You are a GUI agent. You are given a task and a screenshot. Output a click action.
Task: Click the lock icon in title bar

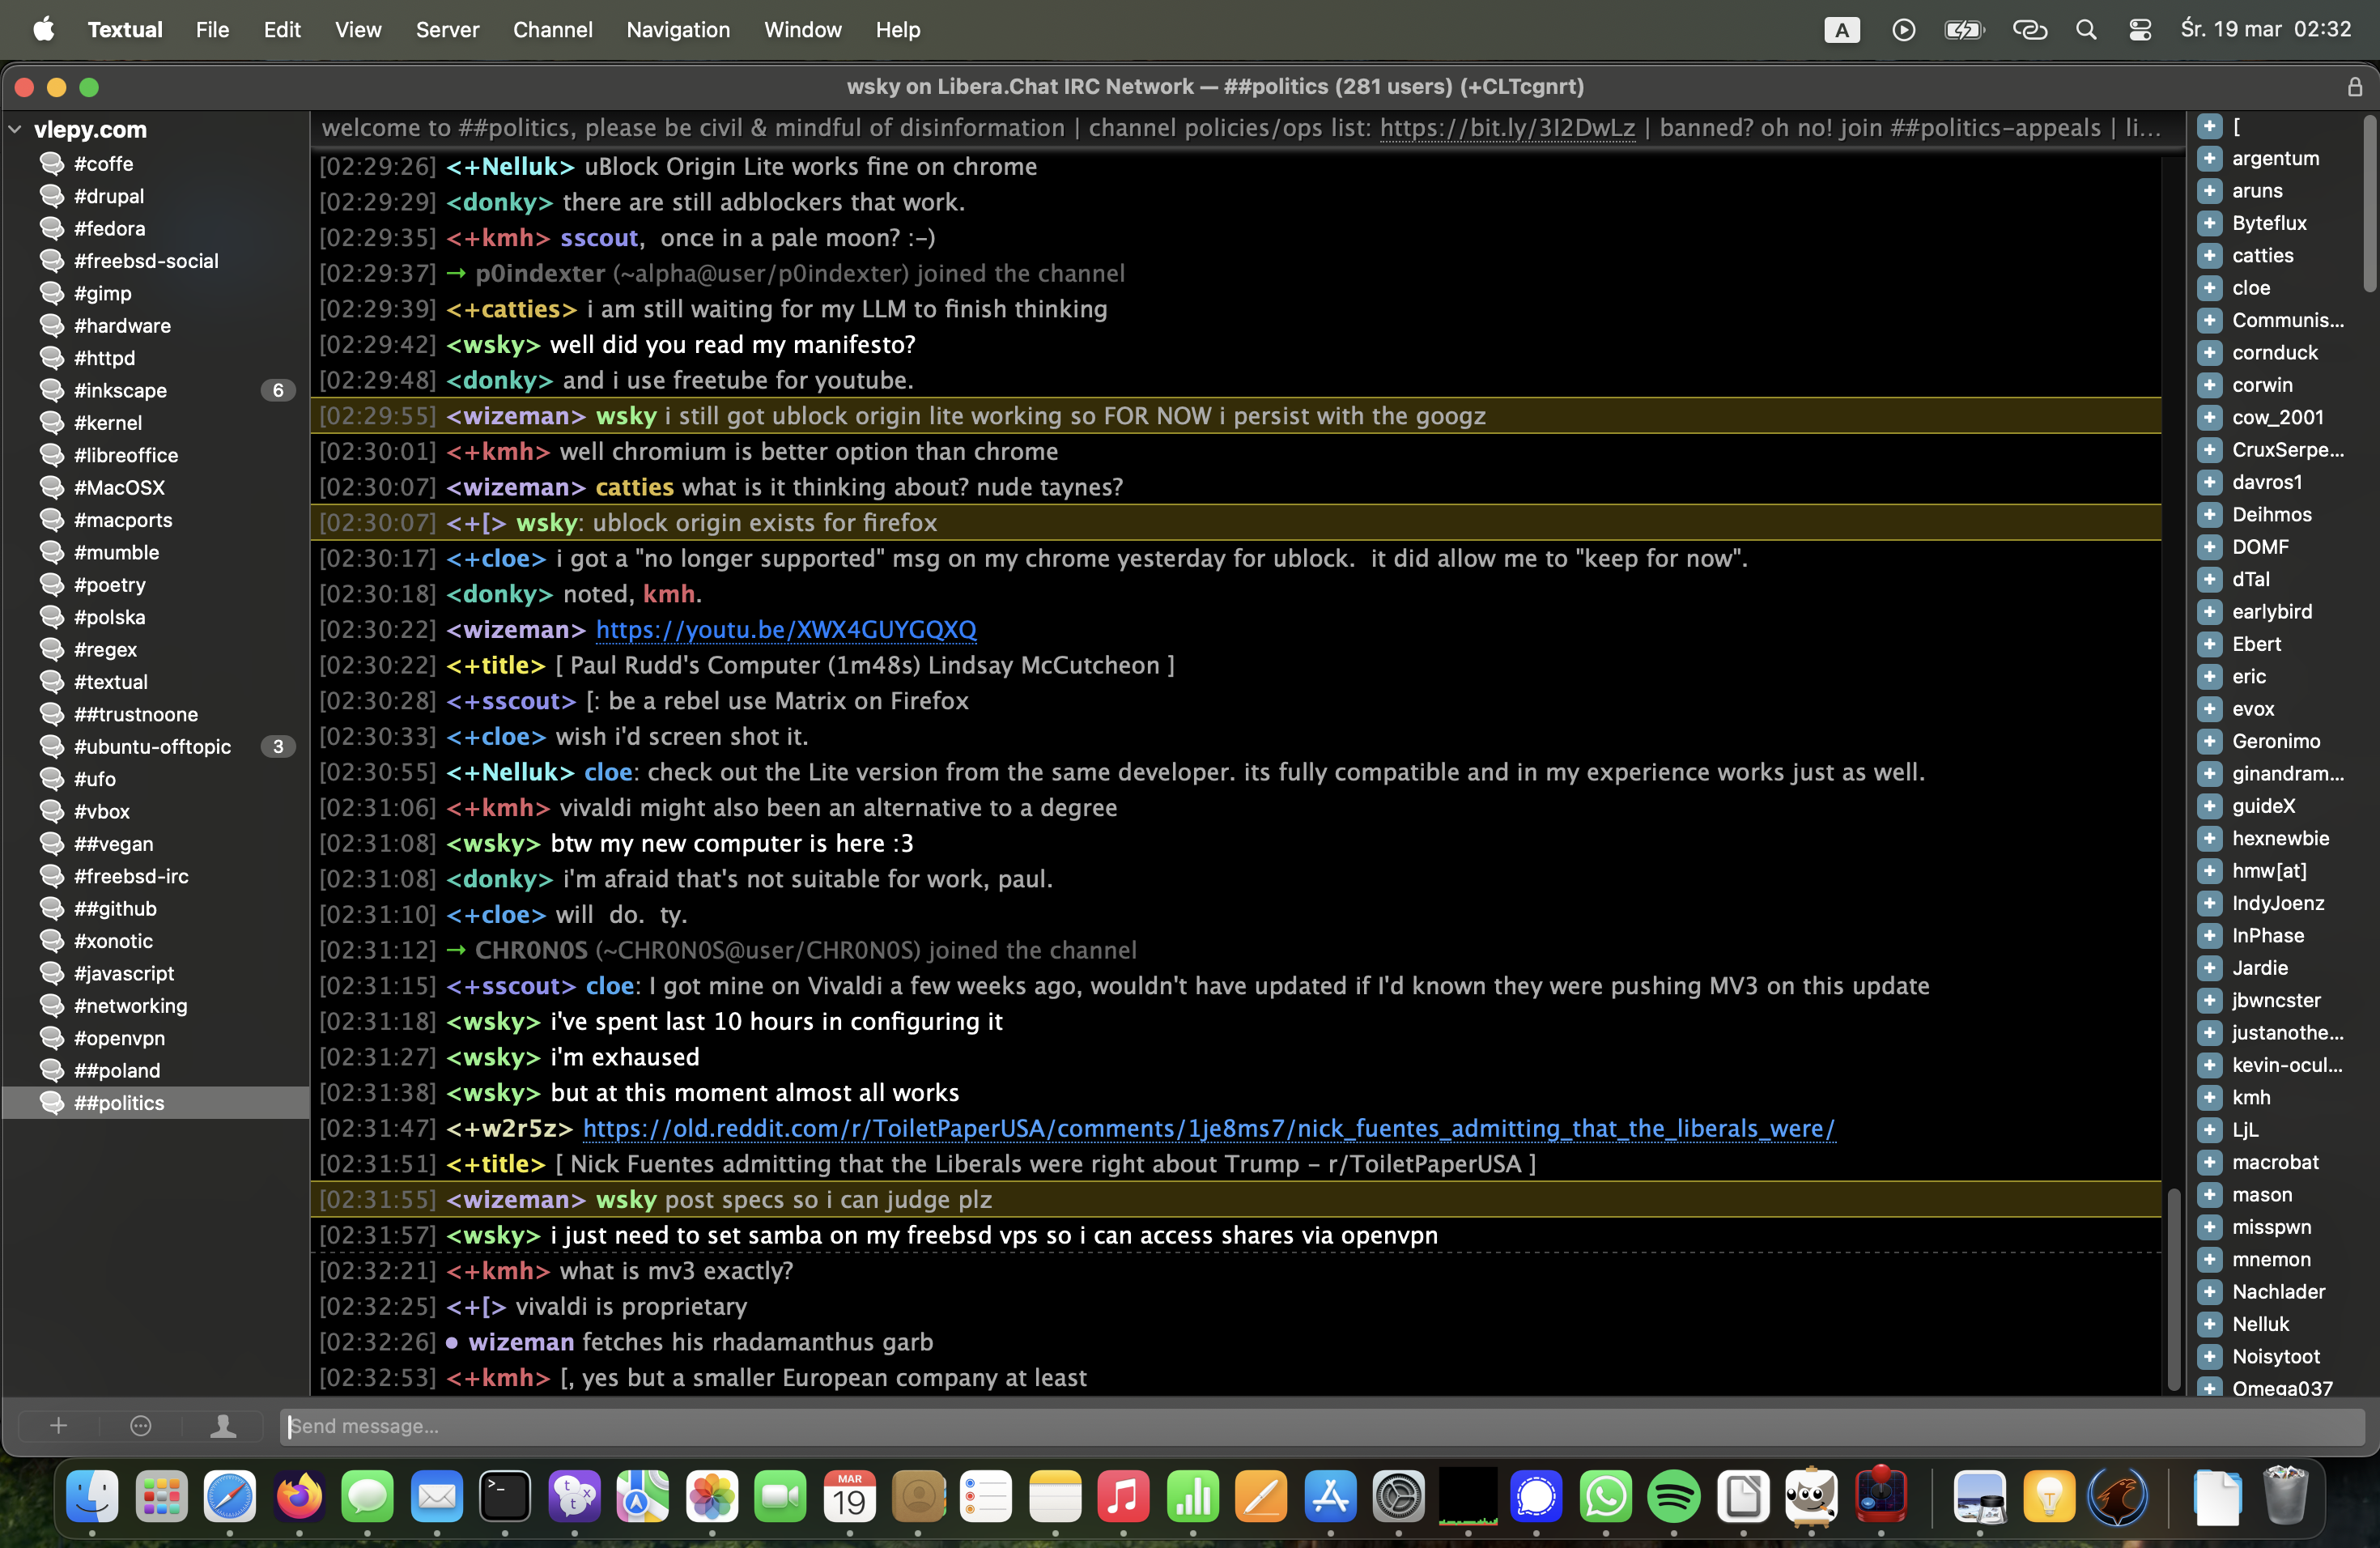tap(2355, 87)
